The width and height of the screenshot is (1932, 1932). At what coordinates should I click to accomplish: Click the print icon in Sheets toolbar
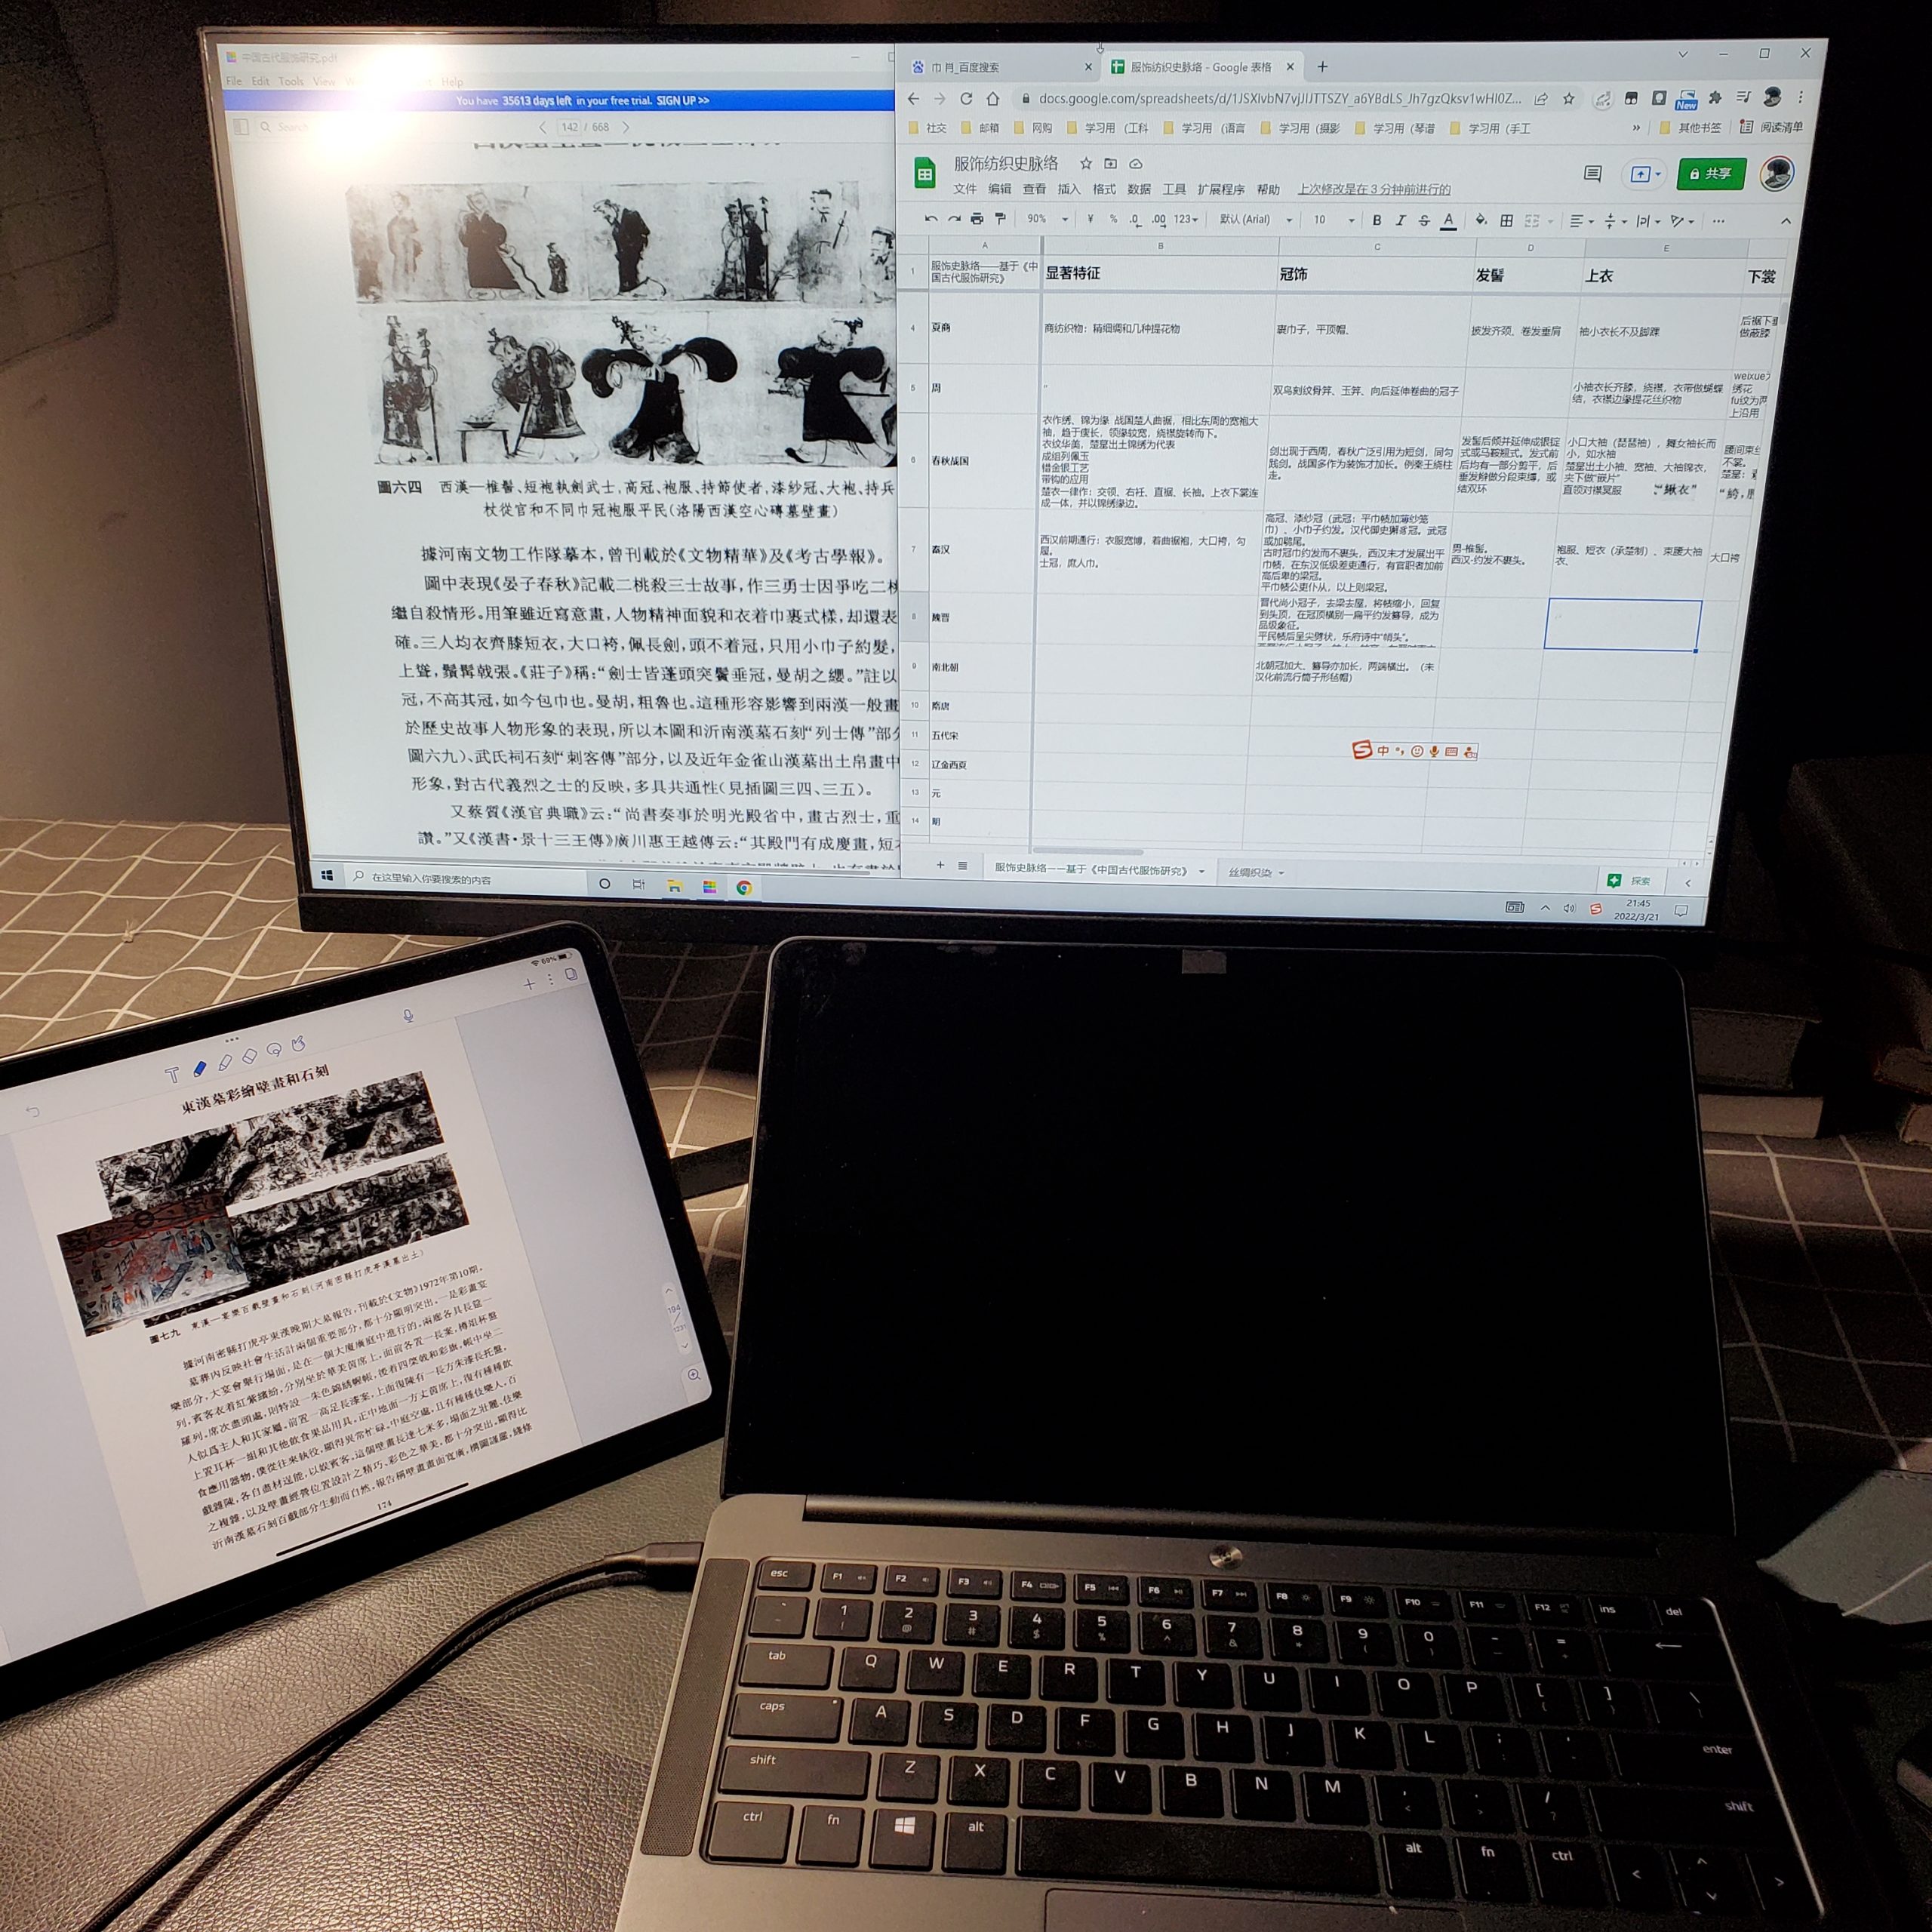click(x=977, y=218)
